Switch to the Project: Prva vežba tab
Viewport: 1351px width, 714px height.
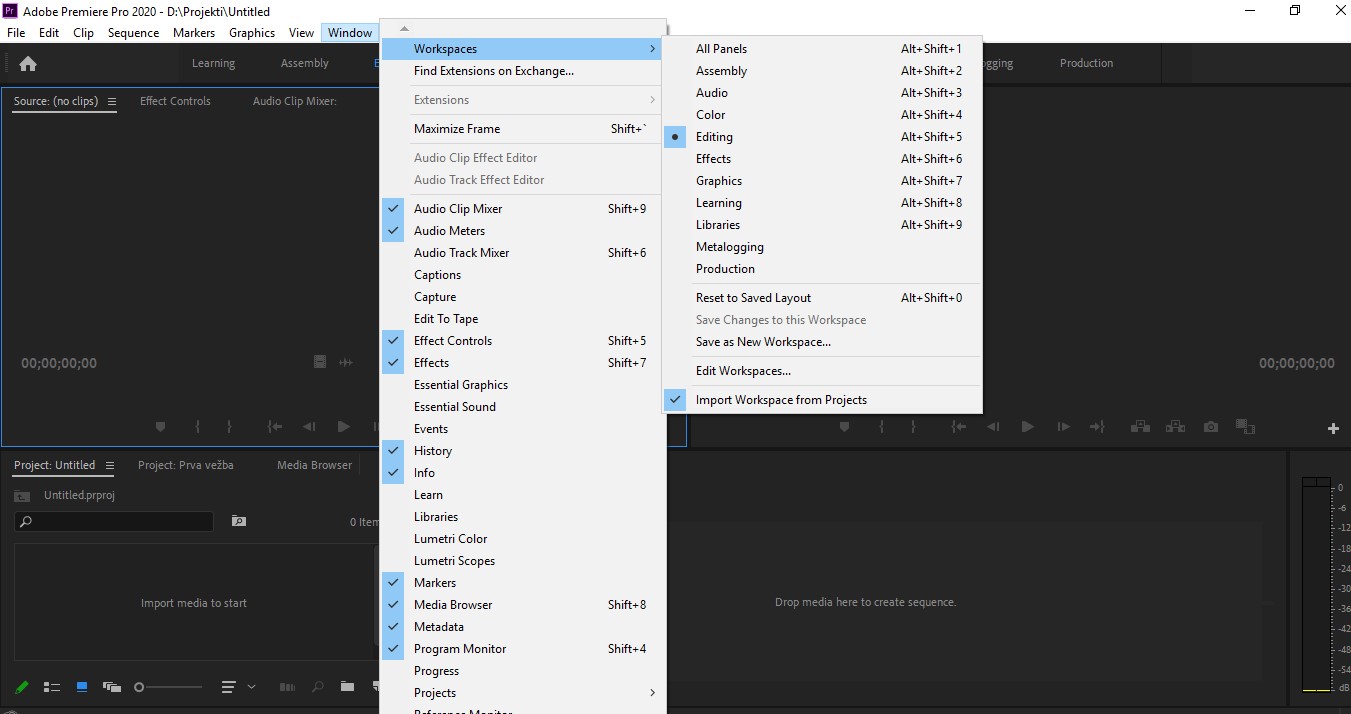(x=186, y=465)
